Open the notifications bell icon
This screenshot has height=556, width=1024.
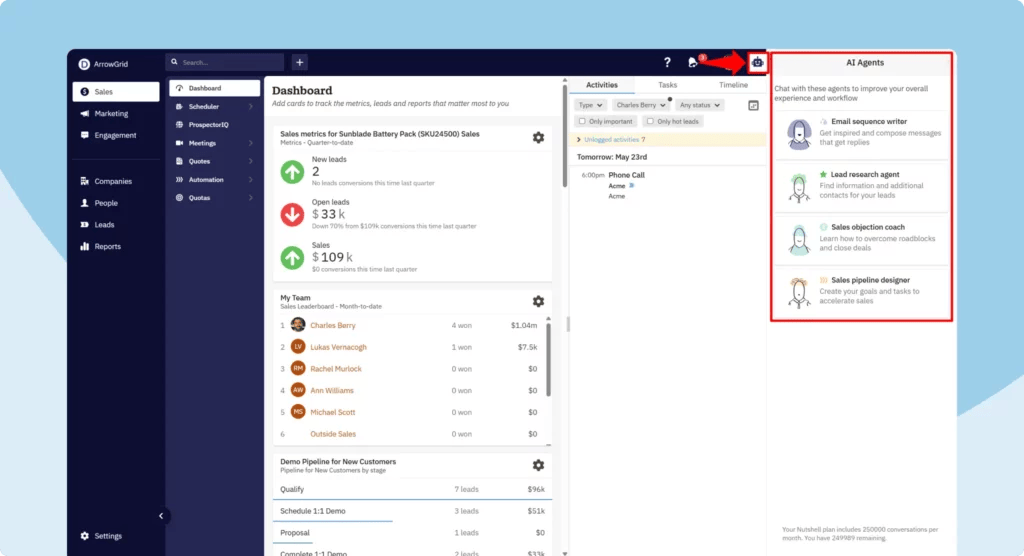693,62
